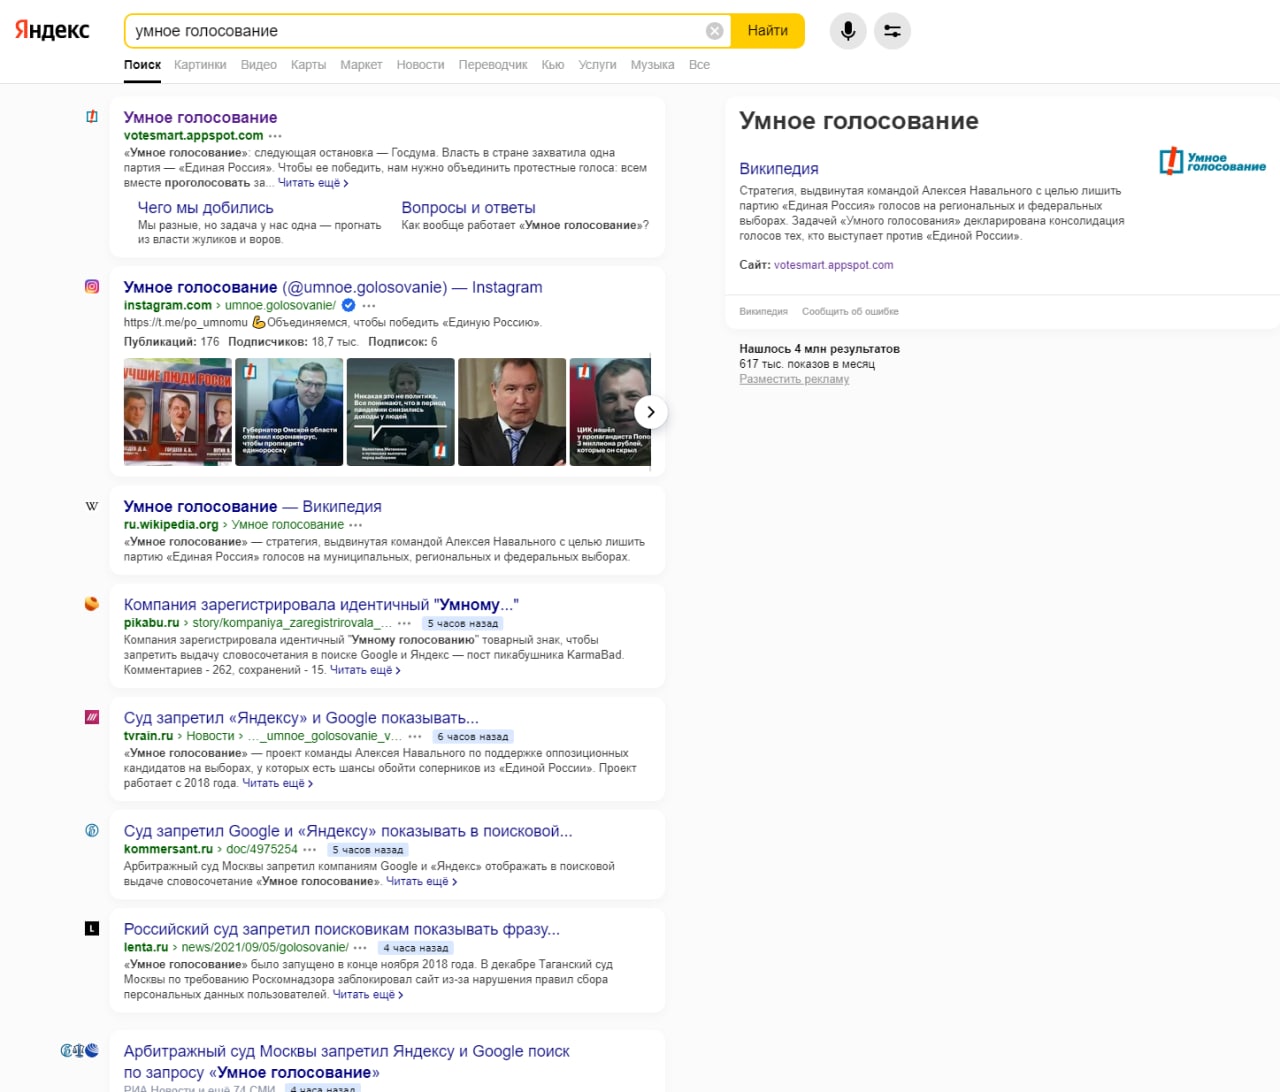This screenshot has height=1092, width=1280.
Task: Click the verified badge beside umnoe.golosovanie
Action: 348,305
